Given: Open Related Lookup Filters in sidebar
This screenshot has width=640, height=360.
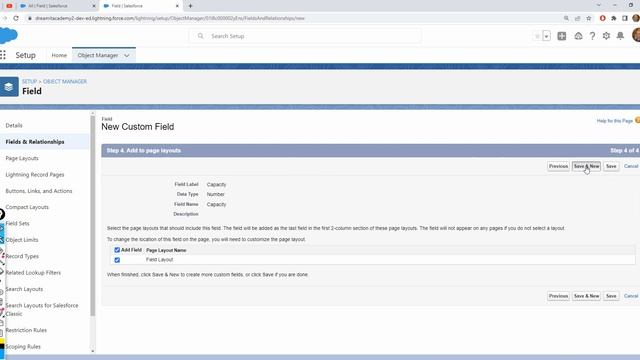Looking at the screenshot, I should click(x=33, y=272).
